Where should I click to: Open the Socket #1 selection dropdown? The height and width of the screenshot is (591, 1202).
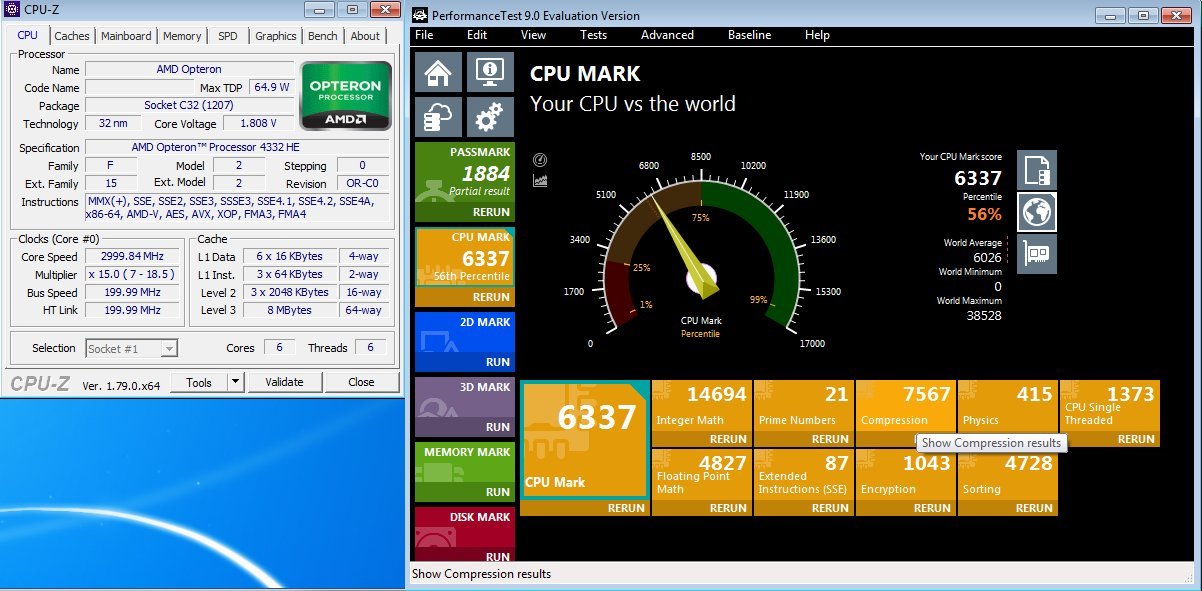[132, 348]
